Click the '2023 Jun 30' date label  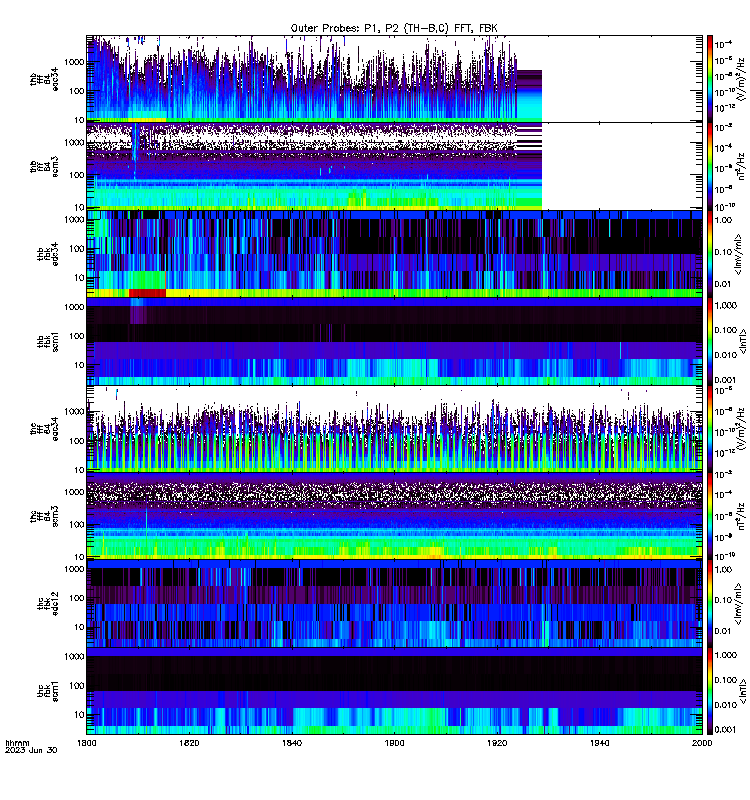(x=31, y=750)
